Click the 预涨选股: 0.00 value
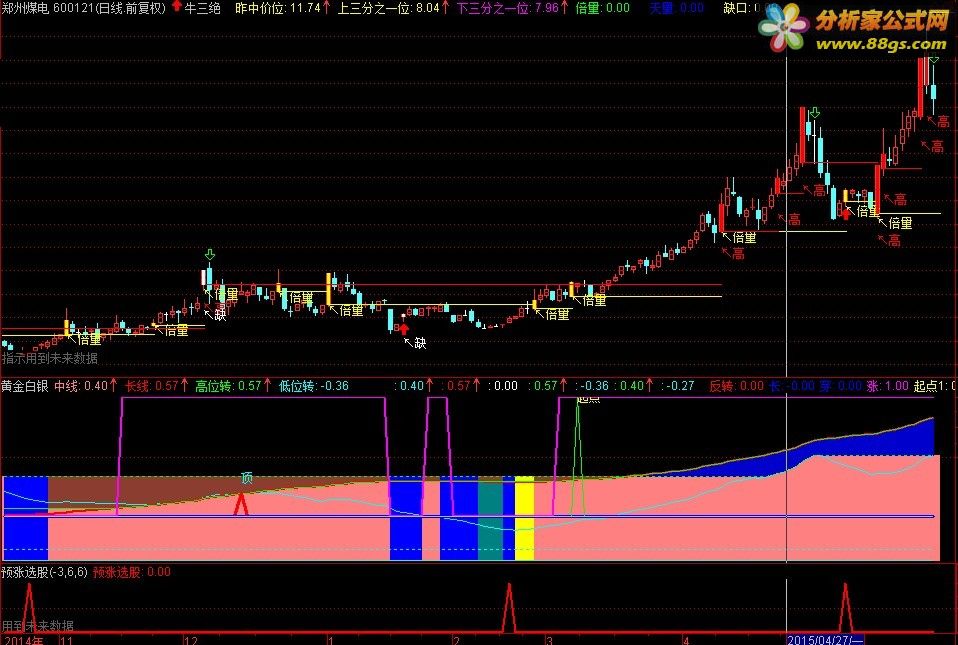 click(x=132, y=572)
